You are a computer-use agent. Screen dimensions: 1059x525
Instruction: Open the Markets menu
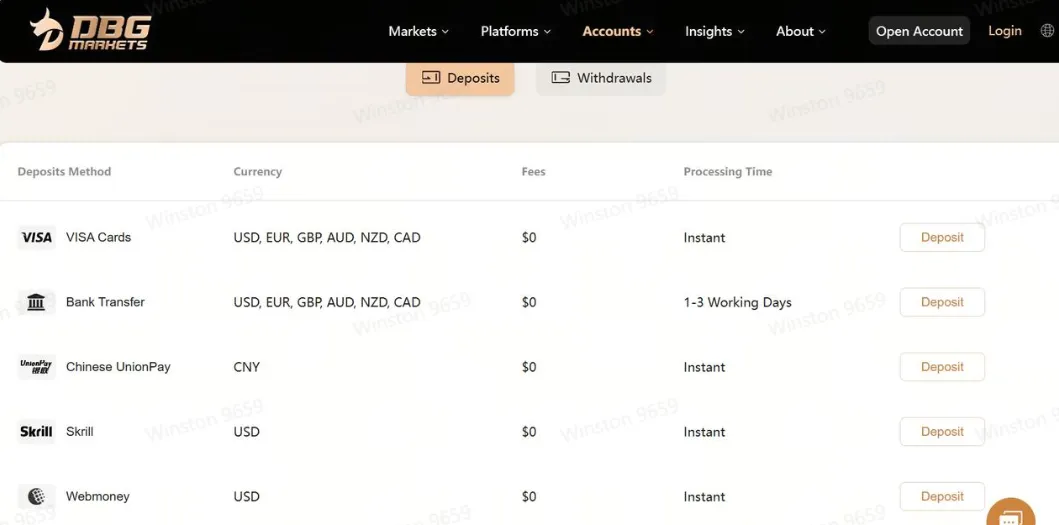pyautogui.click(x=419, y=31)
